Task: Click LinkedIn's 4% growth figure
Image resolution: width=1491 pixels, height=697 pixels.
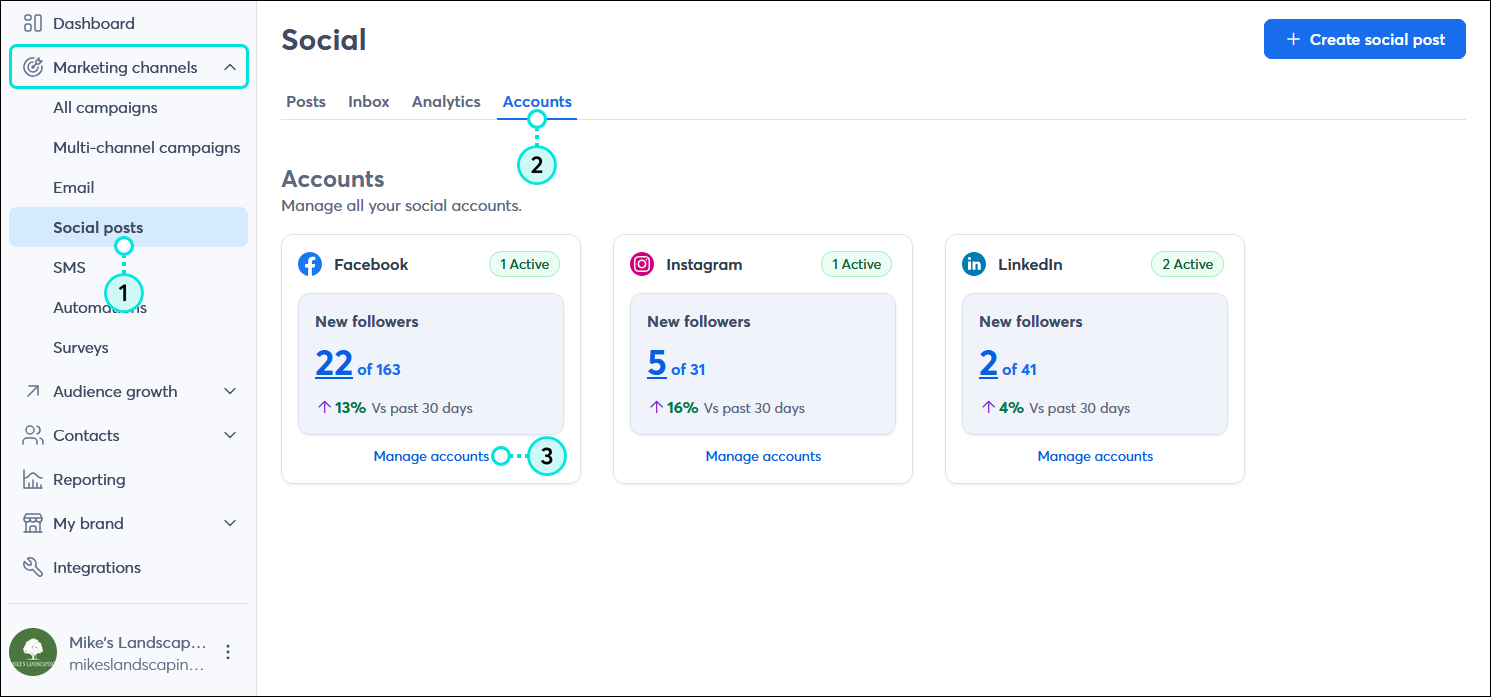Action: point(1011,408)
